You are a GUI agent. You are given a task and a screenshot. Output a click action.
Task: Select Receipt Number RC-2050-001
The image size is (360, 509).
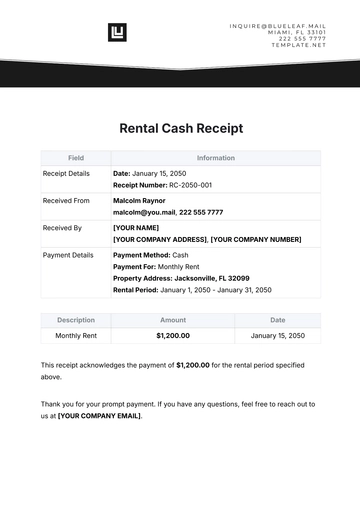click(162, 185)
